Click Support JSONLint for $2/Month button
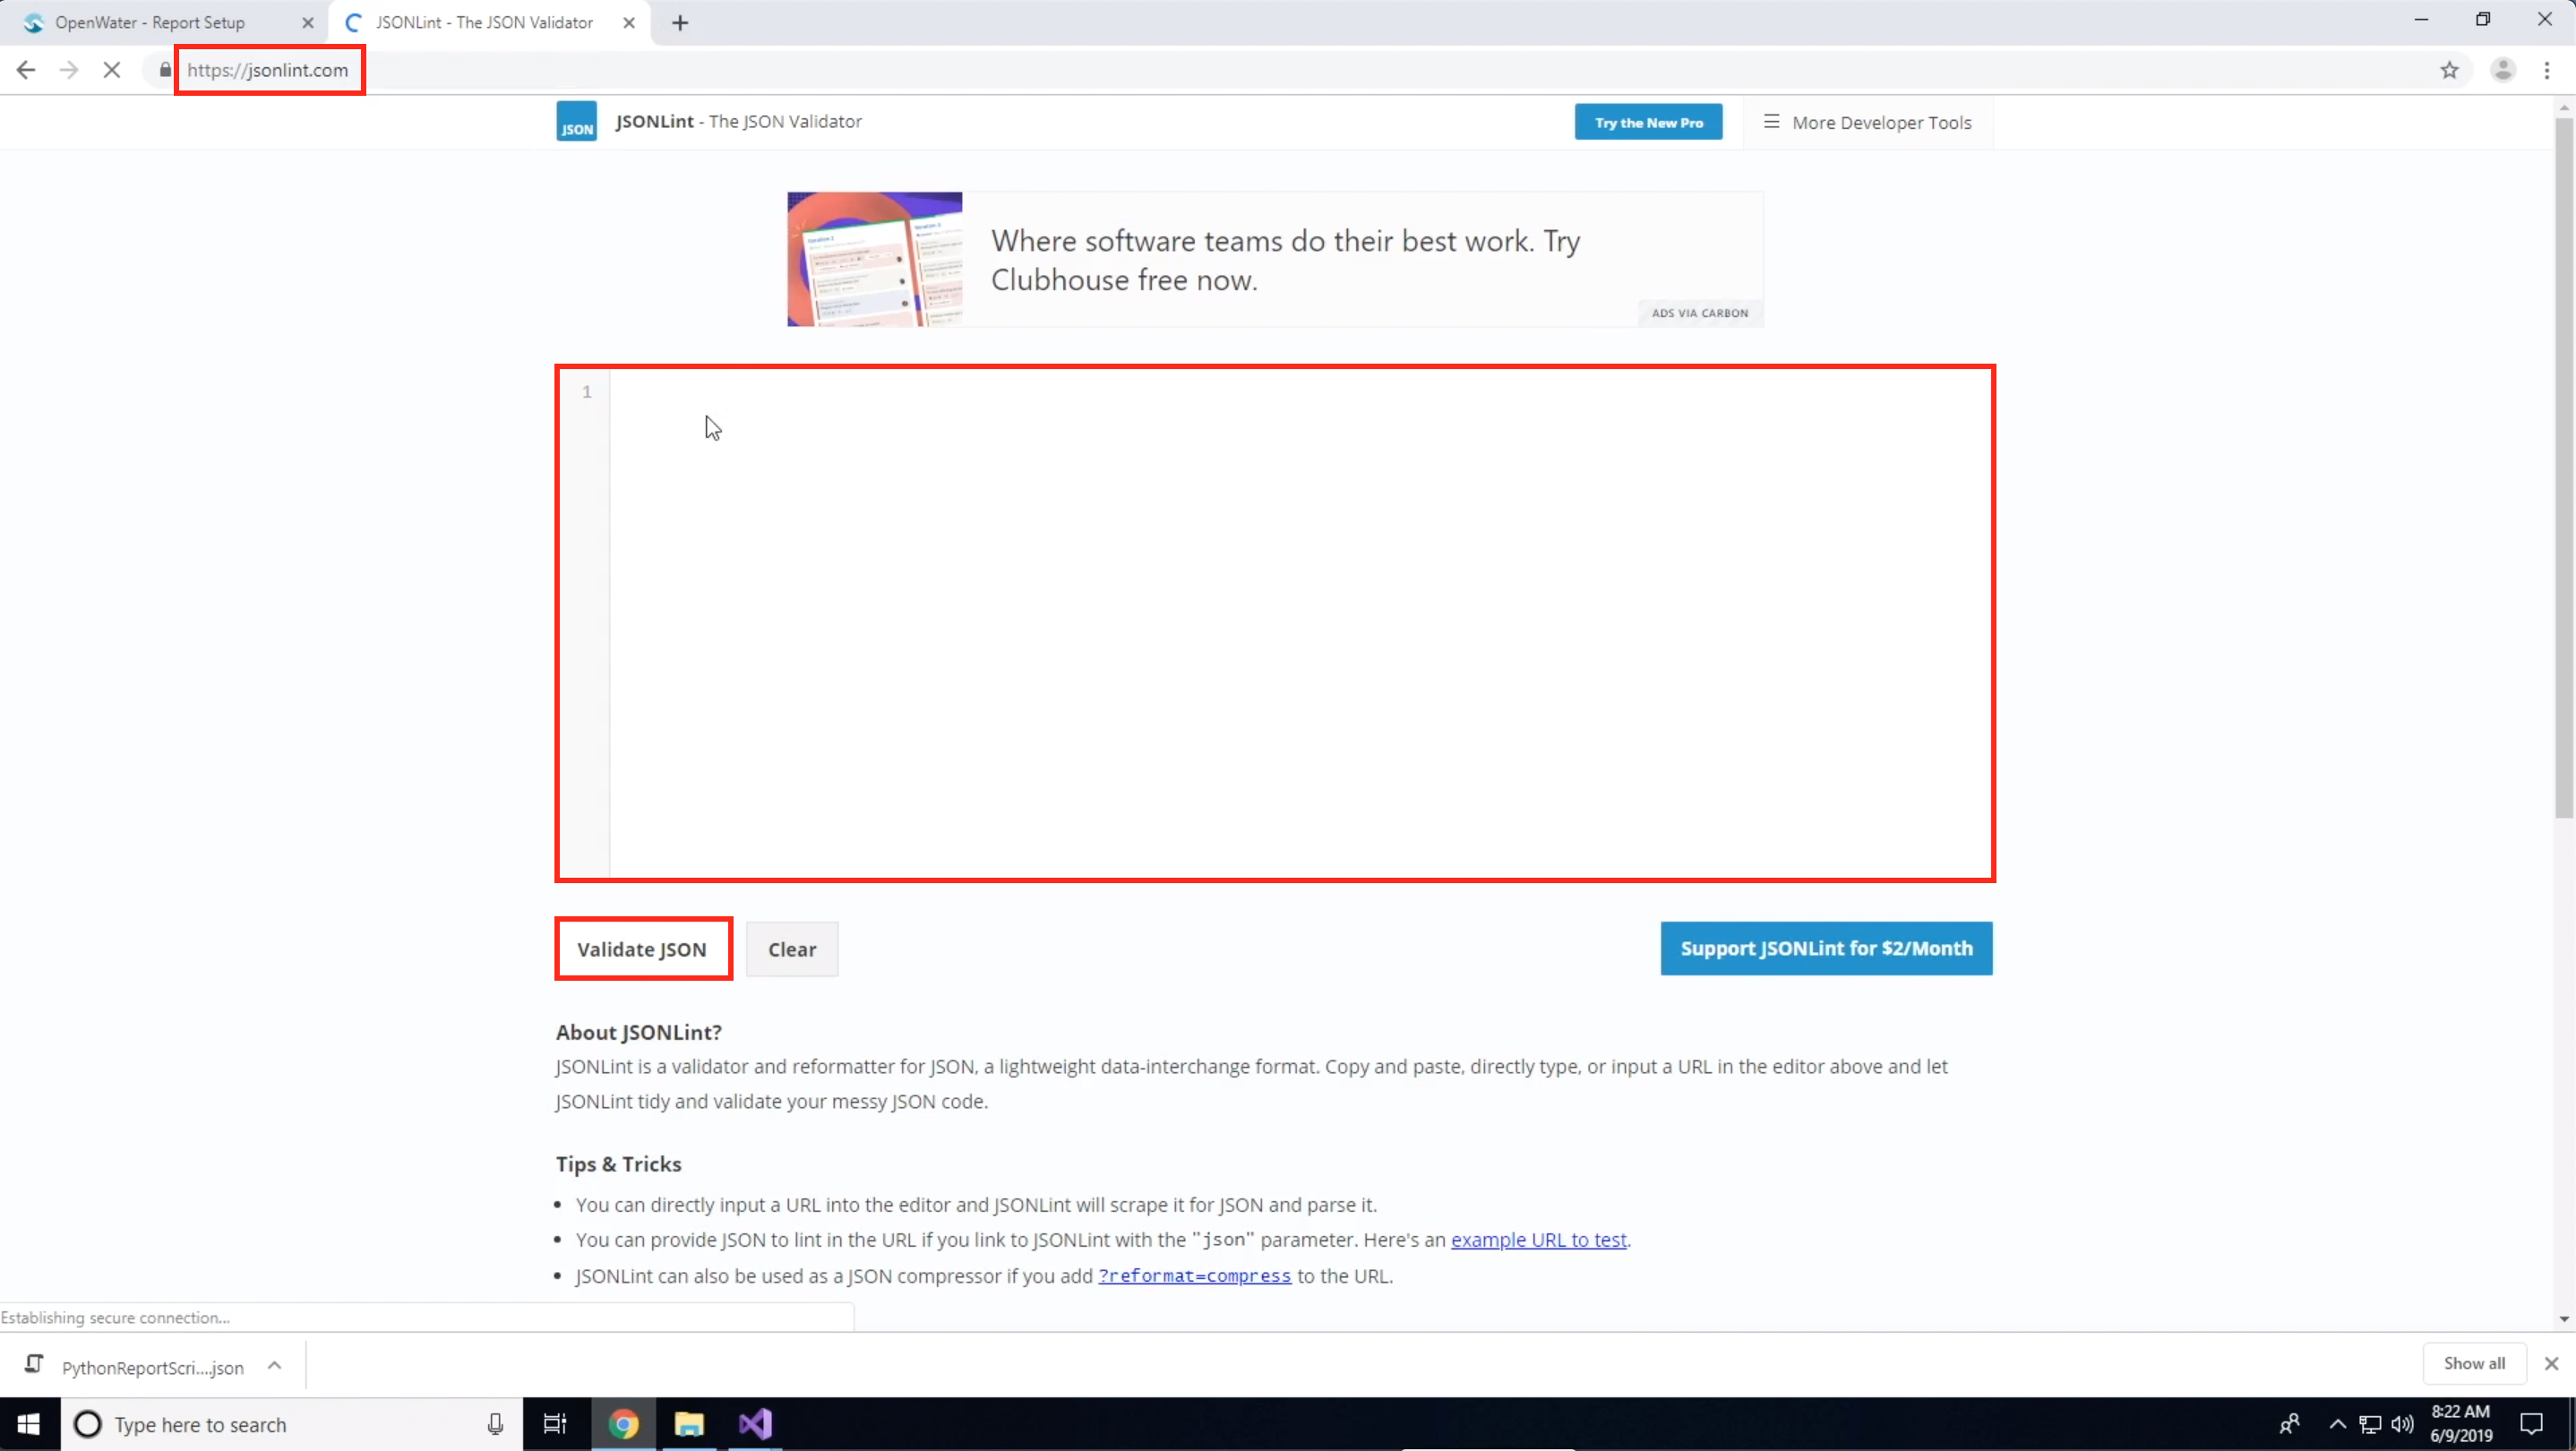The image size is (2576, 1451). tap(1826, 948)
